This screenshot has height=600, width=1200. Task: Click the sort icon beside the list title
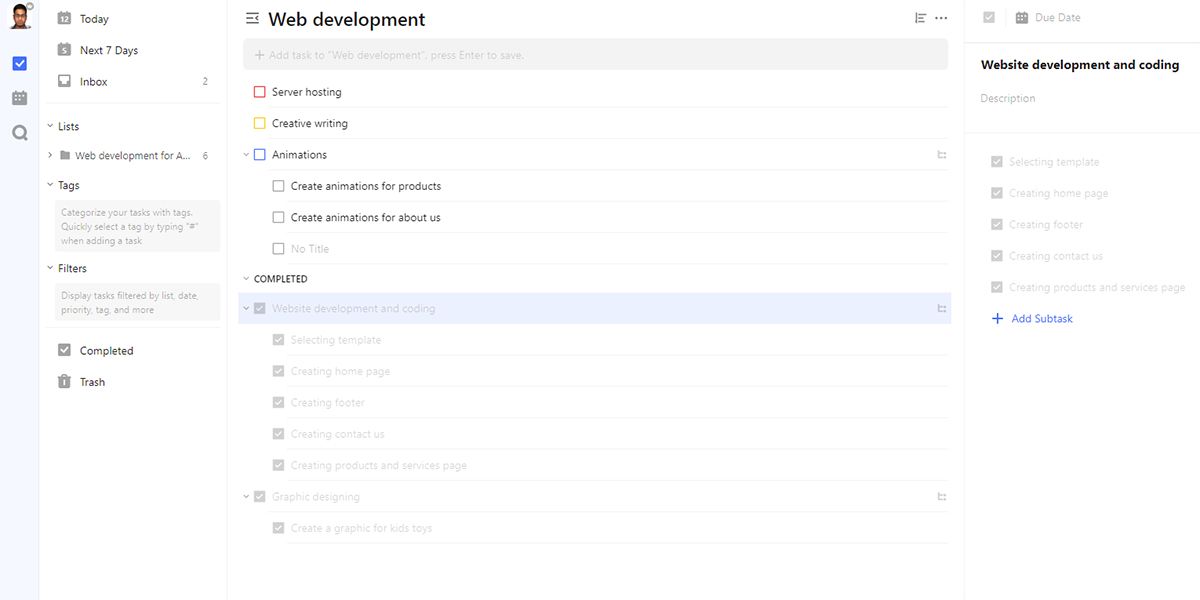pyautogui.click(x=920, y=18)
